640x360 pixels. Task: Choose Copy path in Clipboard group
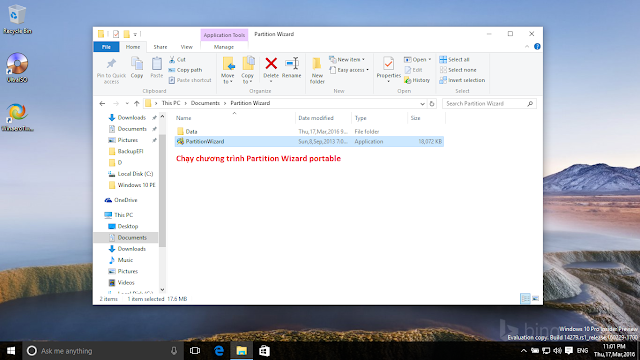point(185,70)
